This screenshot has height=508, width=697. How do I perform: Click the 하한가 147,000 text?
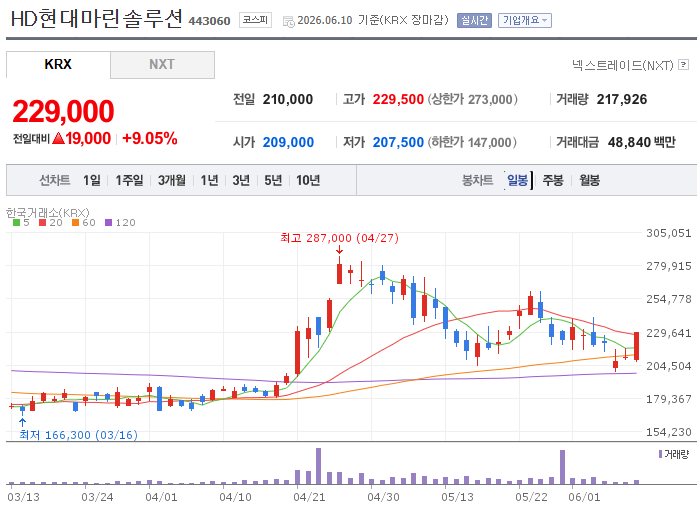[472, 142]
